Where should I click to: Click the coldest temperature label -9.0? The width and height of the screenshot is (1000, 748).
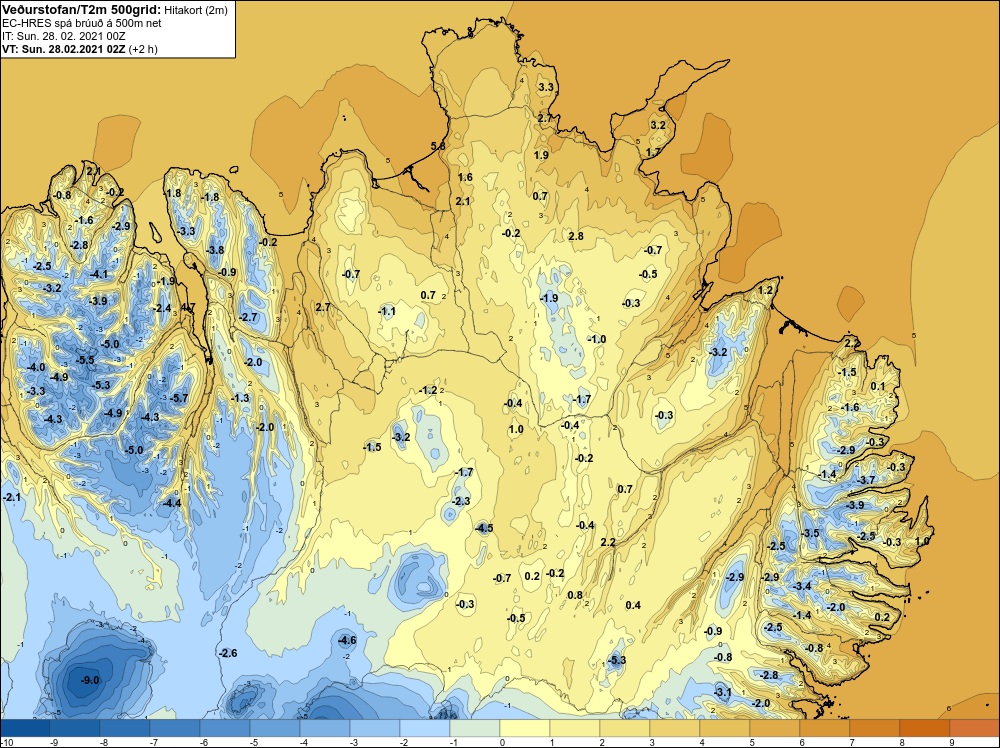pyautogui.click(x=91, y=680)
